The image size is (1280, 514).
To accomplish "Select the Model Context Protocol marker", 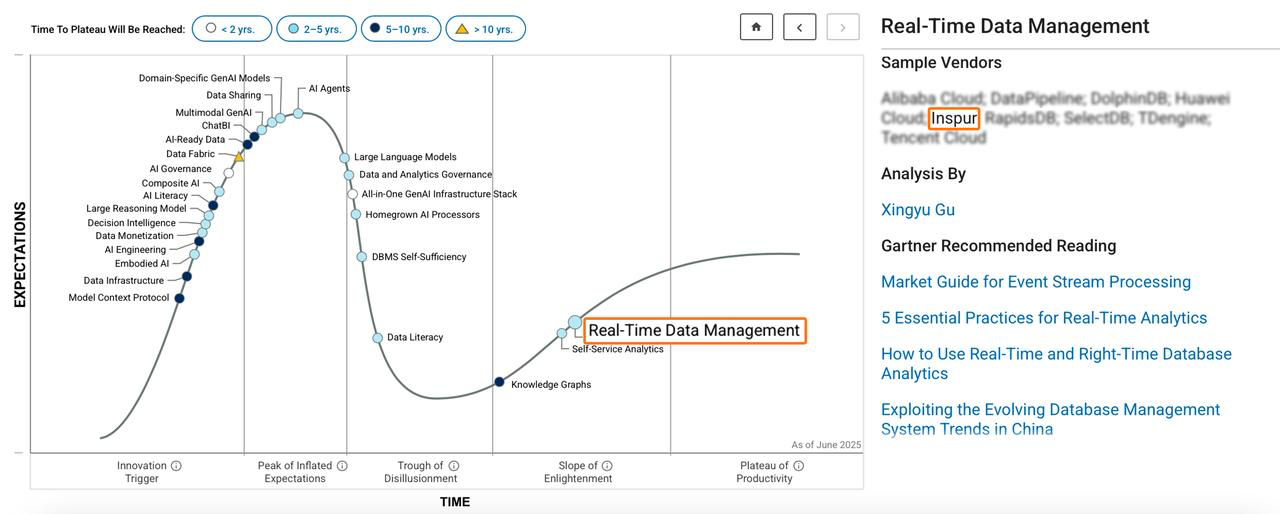I will [x=179, y=298].
